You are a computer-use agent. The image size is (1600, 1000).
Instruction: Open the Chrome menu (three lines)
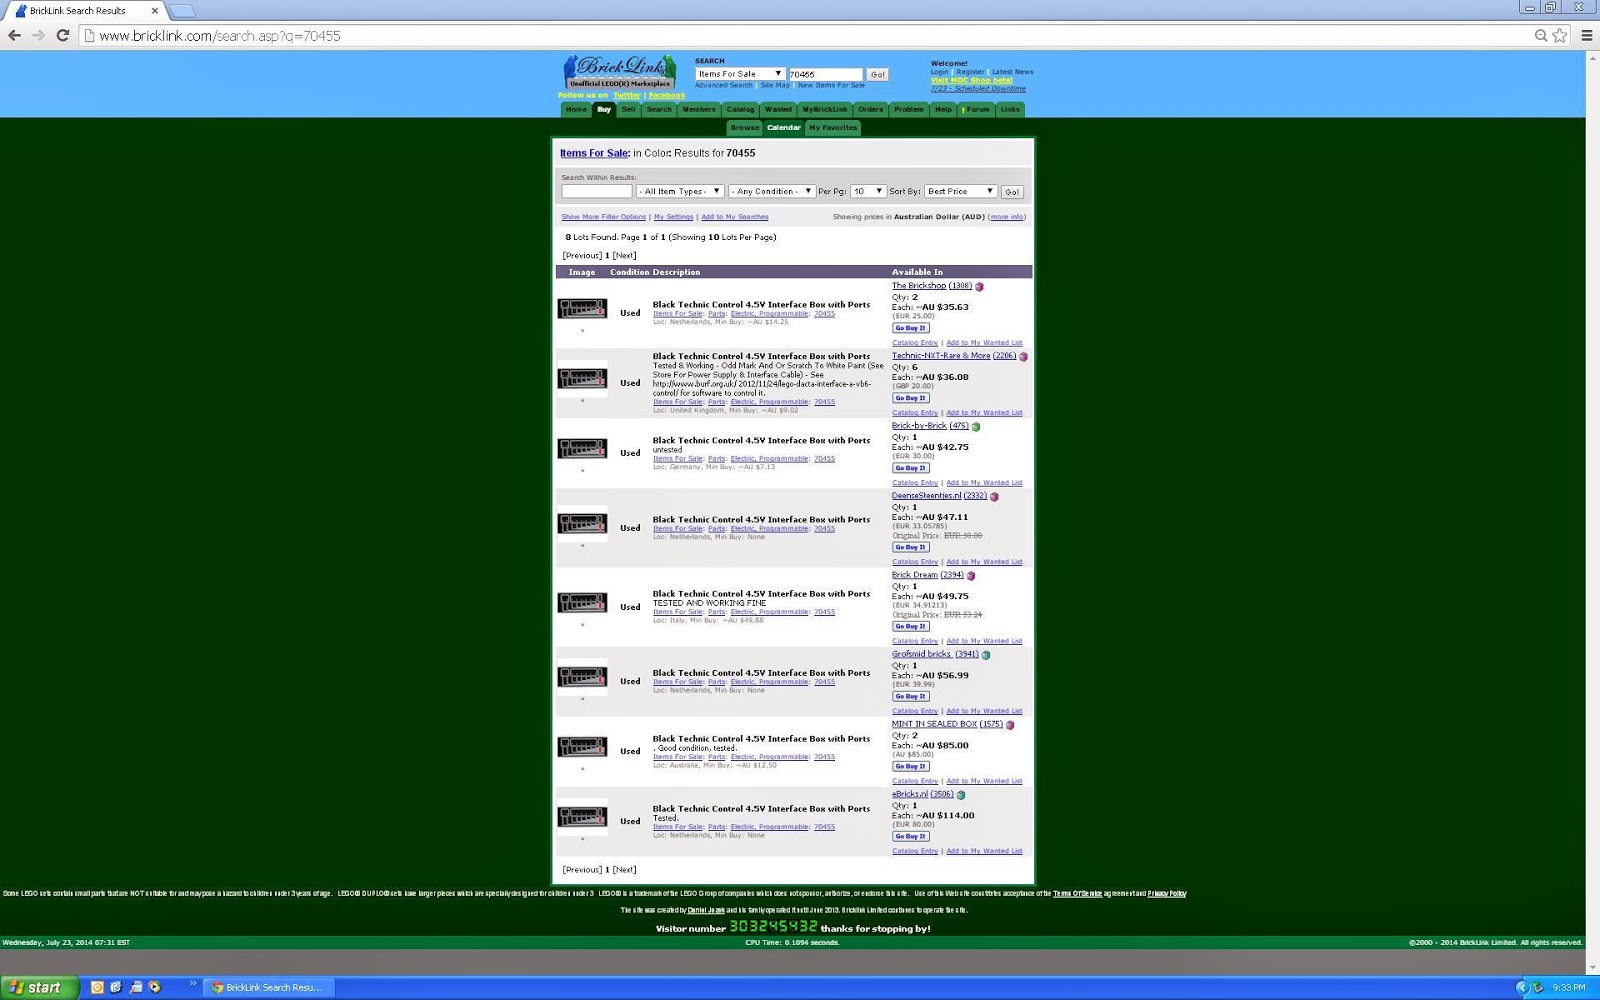coord(1586,35)
